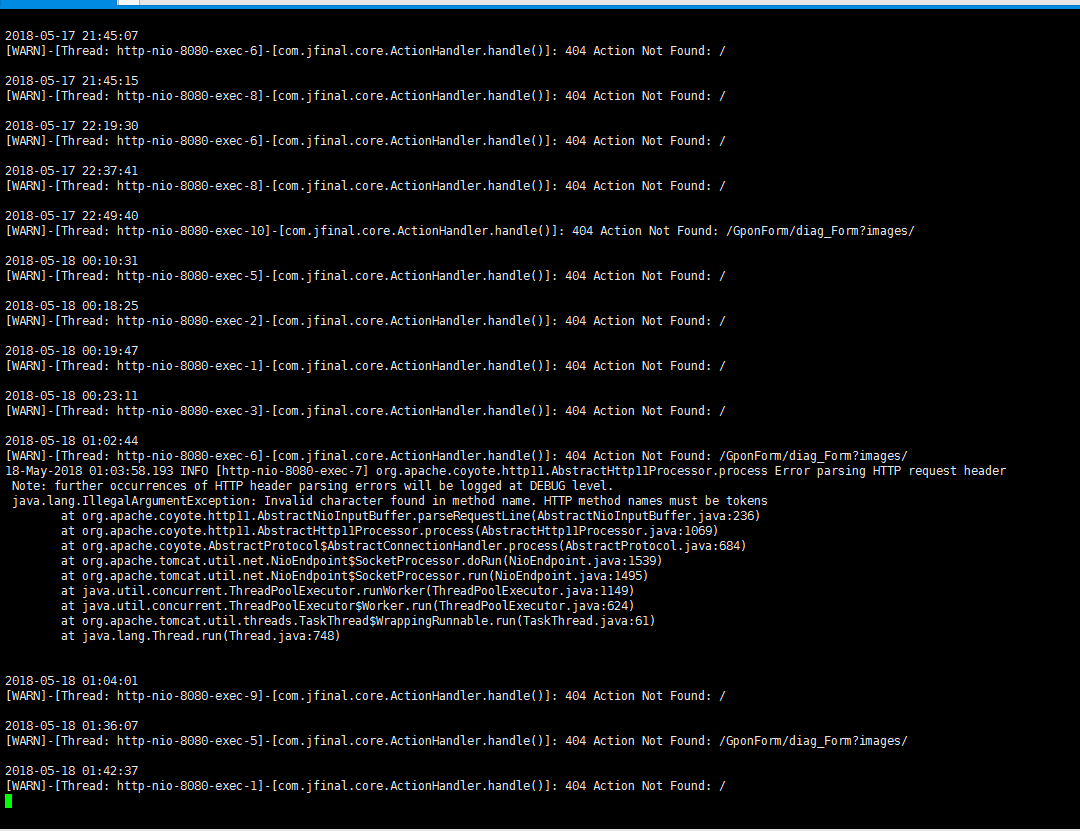Click the small white tab beside active tab
Image resolution: width=1080 pixels, height=831 pixels.
click(129, 3)
